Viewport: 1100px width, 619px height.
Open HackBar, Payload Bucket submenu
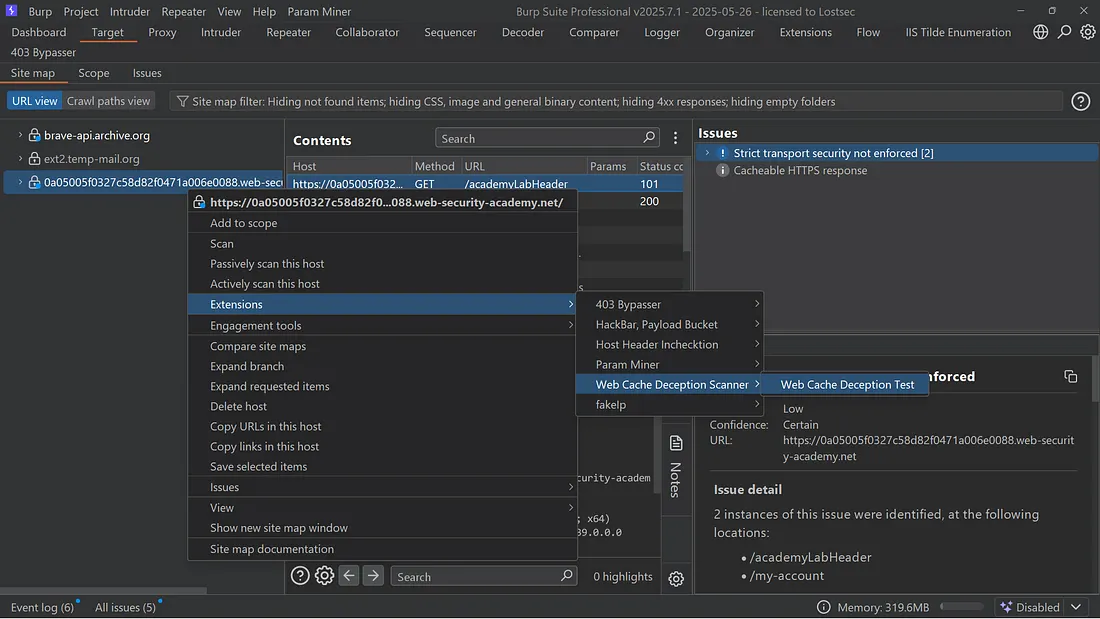pyautogui.click(x=670, y=324)
